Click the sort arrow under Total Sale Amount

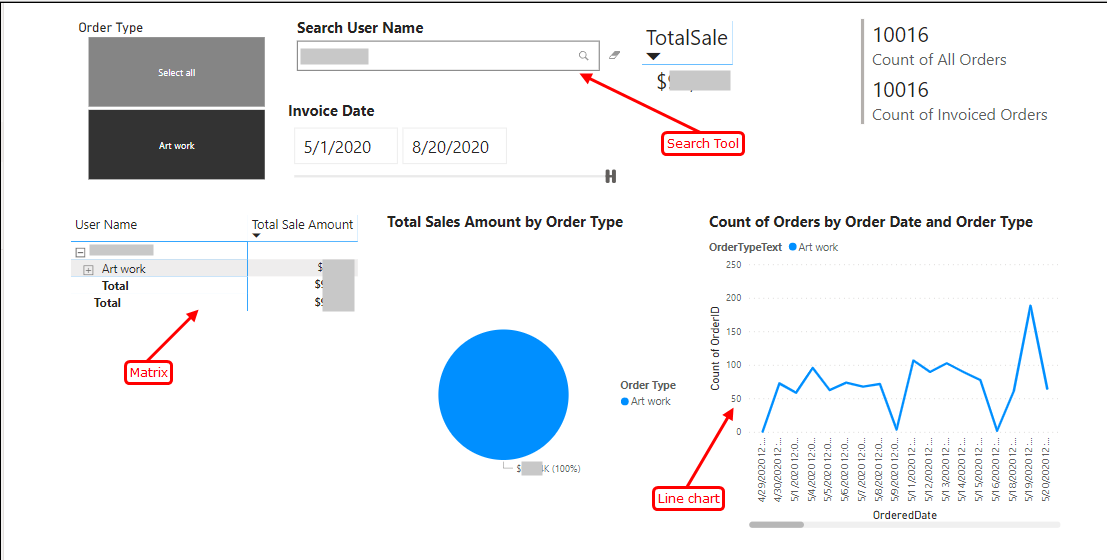pyautogui.click(x=256, y=236)
